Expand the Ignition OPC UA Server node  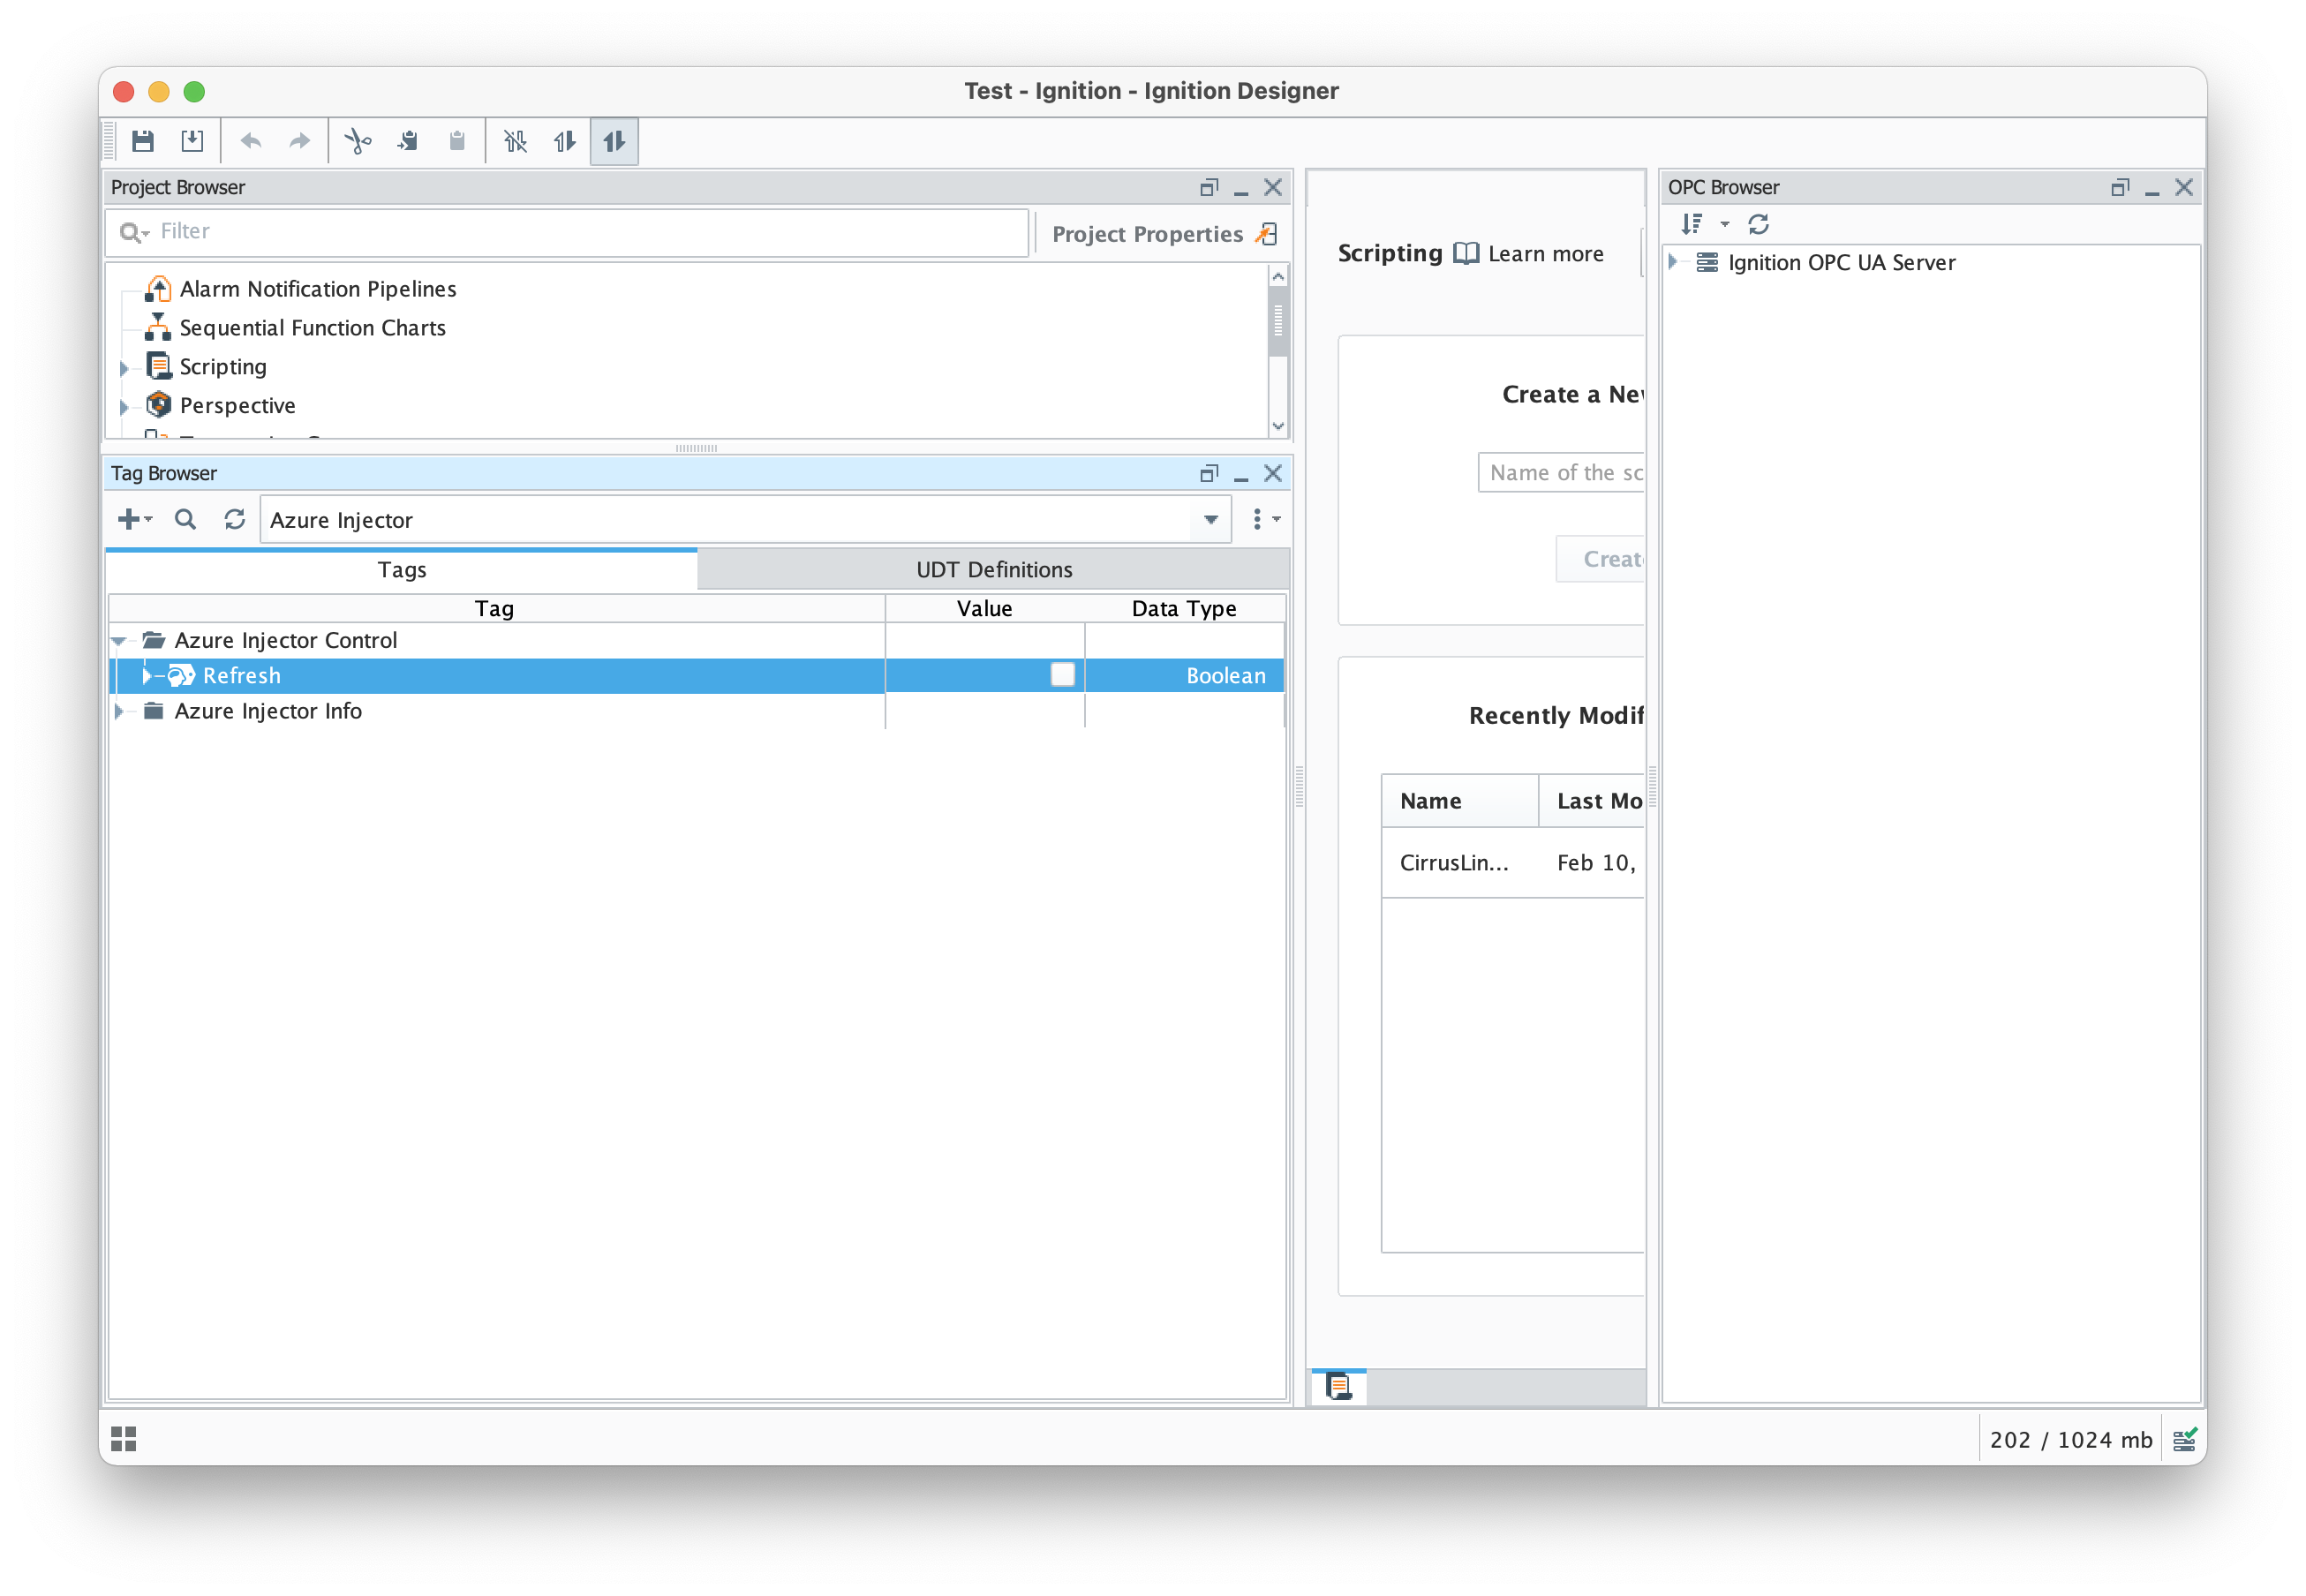(x=1672, y=262)
